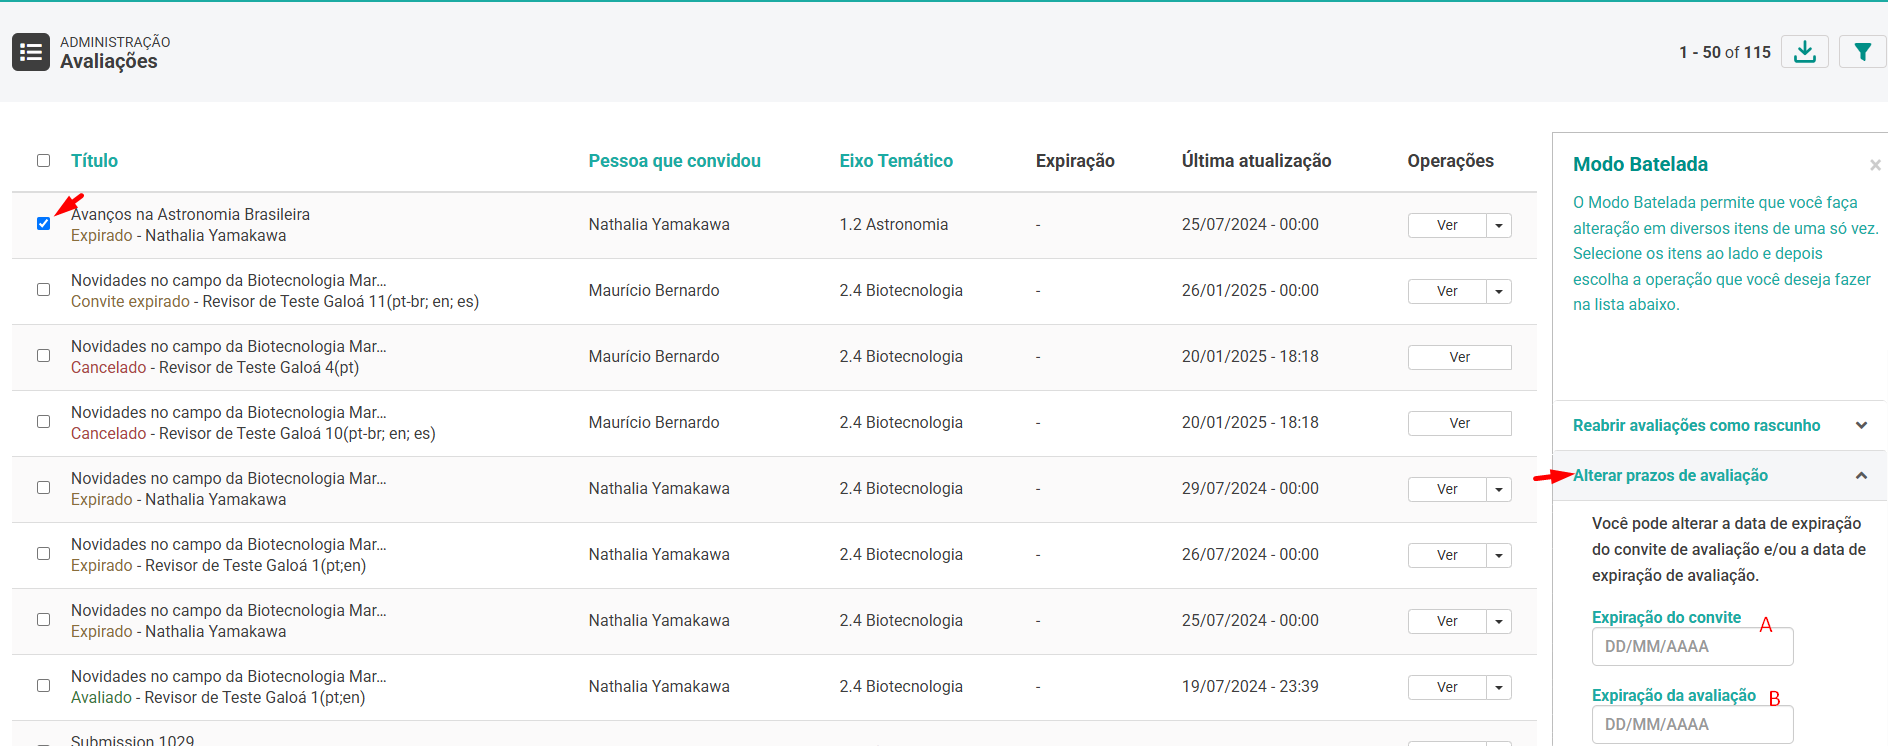1888x746 pixels.
Task: Open the filter options
Action: pyautogui.click(x=1862, y=52)
